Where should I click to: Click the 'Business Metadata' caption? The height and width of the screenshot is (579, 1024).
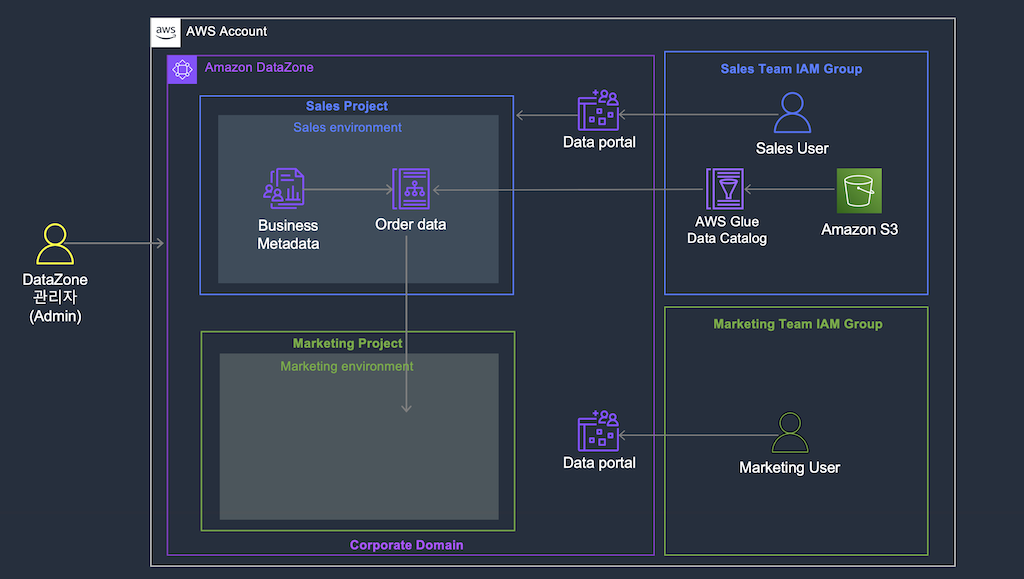tap(288, 234)
